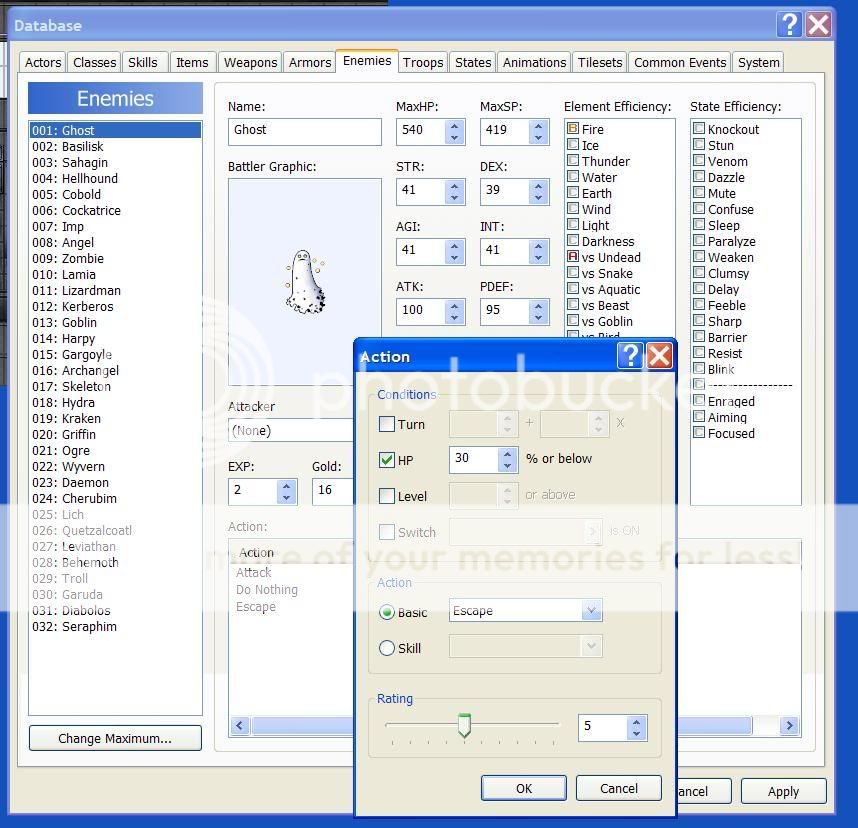Click the Database window help icon
The width and height of the screenshot is (858, 828).
[789, 25]
